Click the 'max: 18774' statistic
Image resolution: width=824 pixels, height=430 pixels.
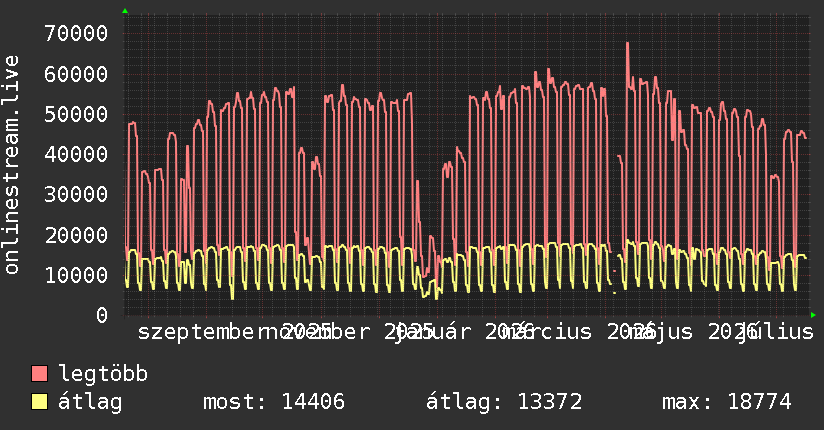[727, 402]
